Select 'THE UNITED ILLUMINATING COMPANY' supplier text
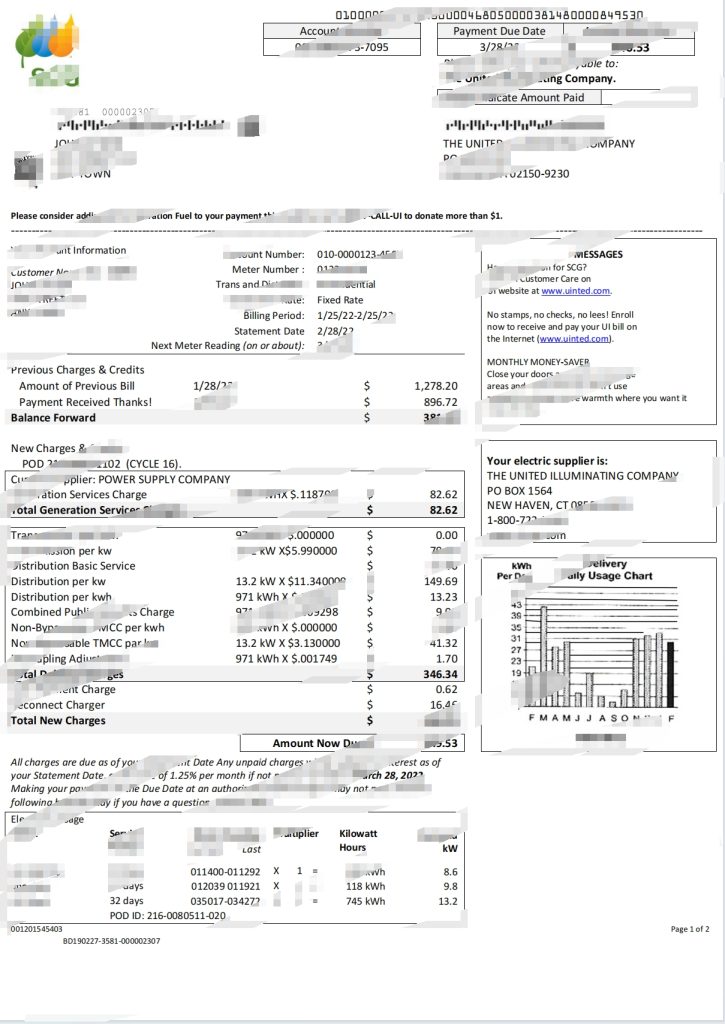The width and height of the screenshot is (725, 1024). point(583,475)
